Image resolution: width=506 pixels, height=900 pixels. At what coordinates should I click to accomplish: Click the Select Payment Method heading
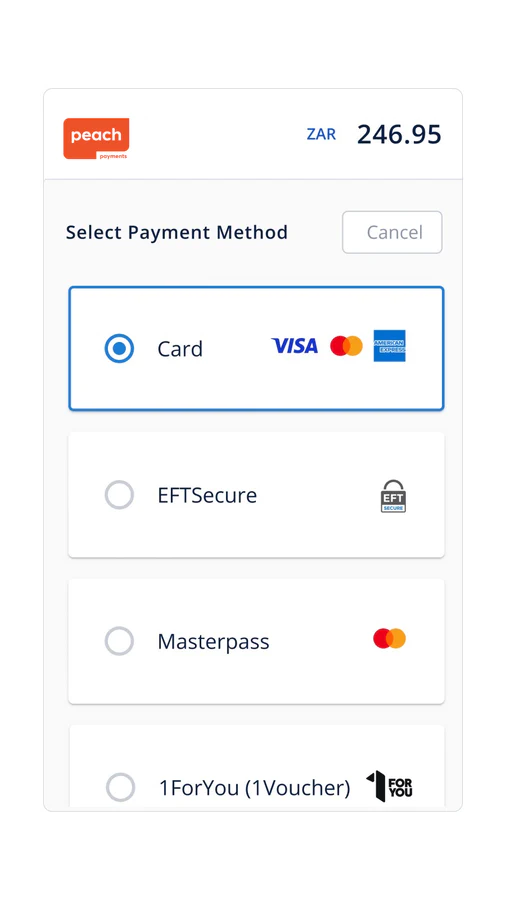[177, 232]
